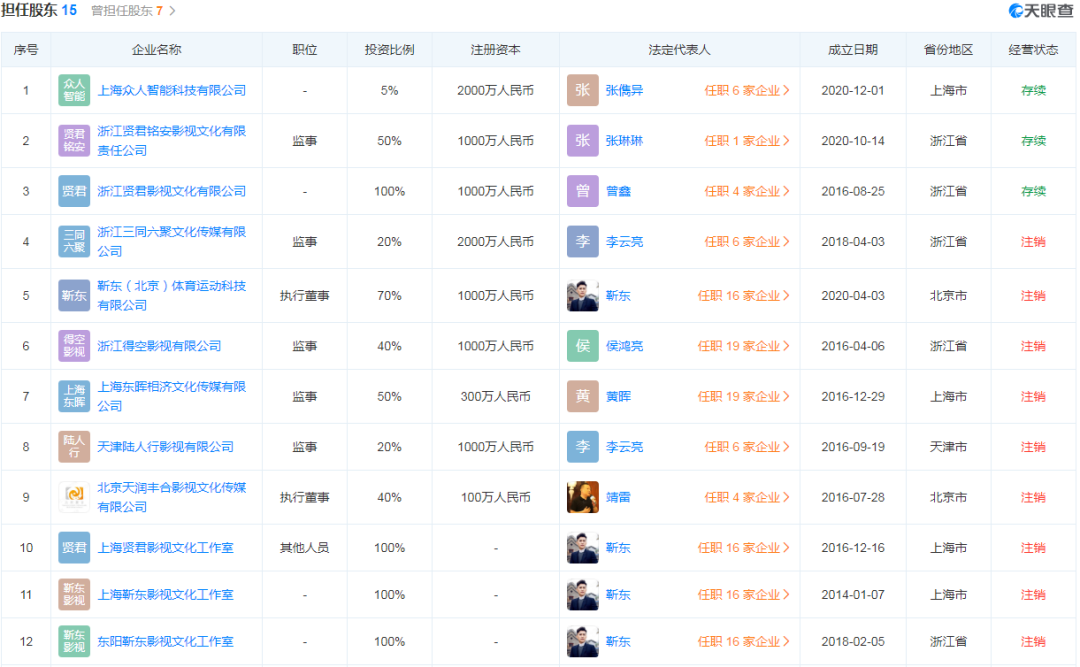
Task: Expand 任职 1 家企业 for 张琳琳
Action: click(x=747, y=141)
